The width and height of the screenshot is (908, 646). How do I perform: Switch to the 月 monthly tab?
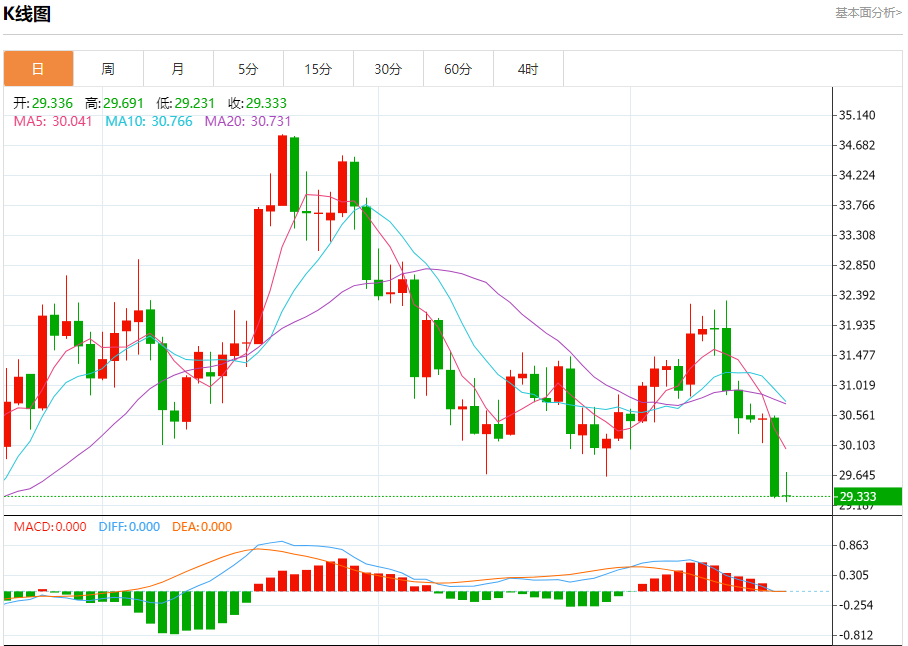178,69
